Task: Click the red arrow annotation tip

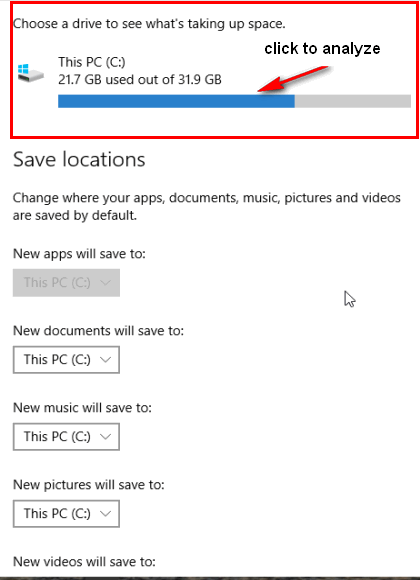Action: (x=261, y=90)
